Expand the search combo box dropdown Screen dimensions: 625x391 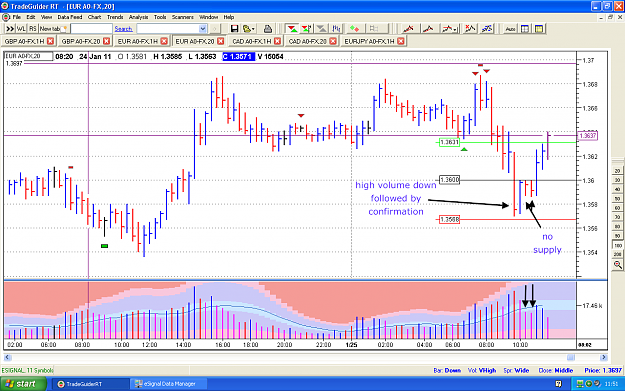click(203, 29)
